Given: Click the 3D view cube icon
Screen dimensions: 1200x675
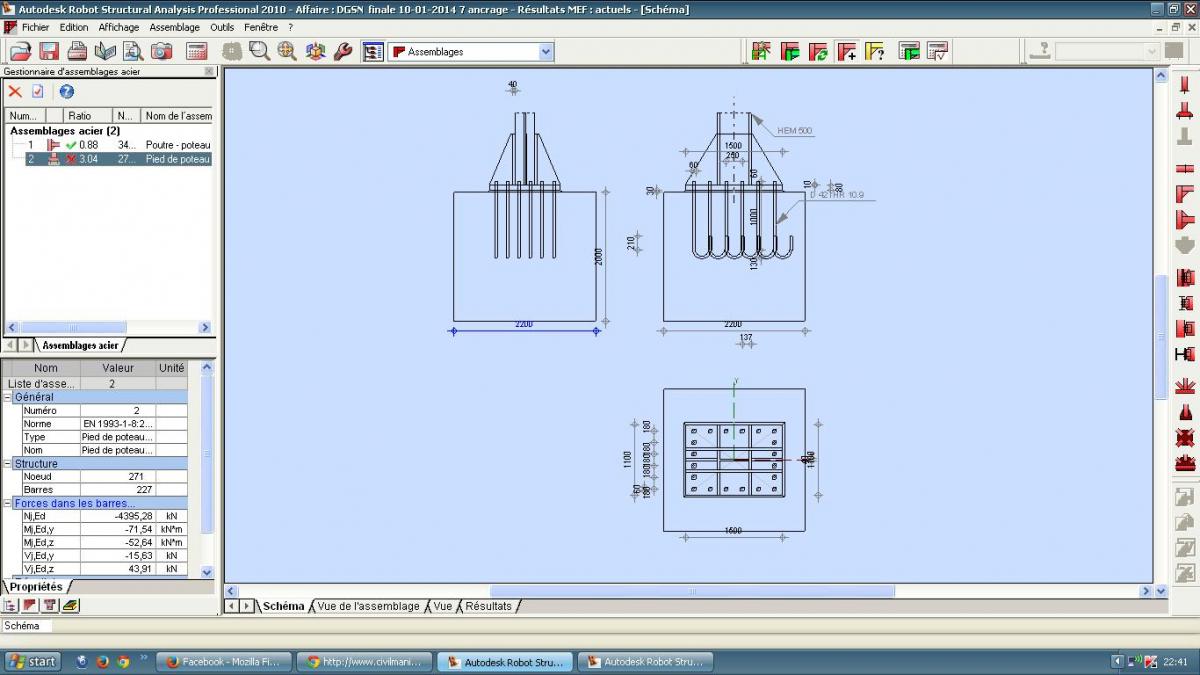Looking at the screenshot, I should click(316, 51).
